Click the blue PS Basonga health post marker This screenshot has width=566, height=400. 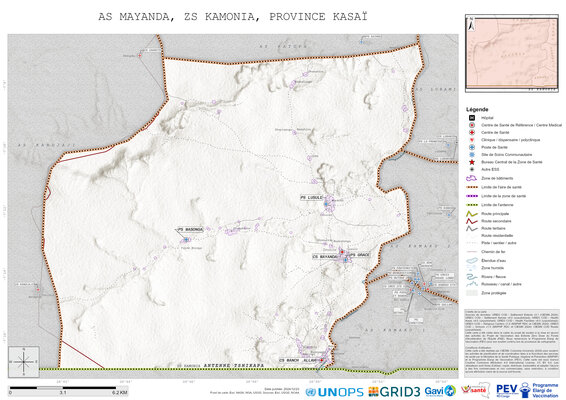pyautogui.click(x=186, y=239)
